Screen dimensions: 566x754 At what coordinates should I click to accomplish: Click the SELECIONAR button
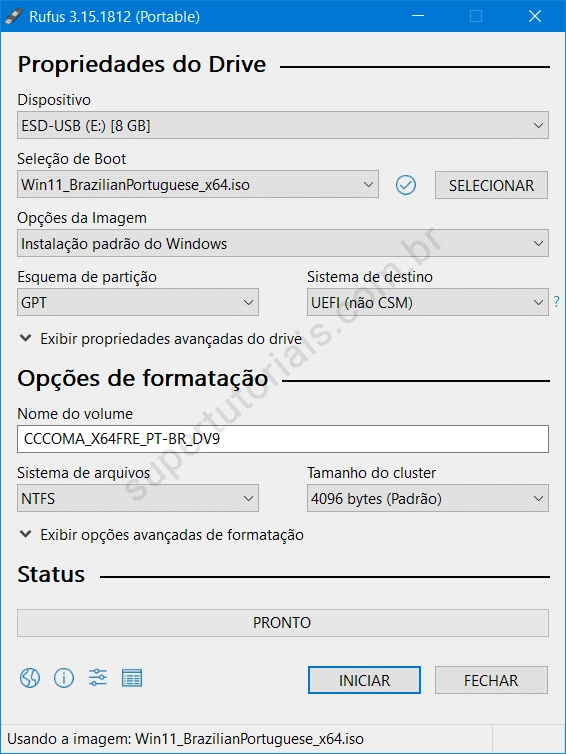491,185
